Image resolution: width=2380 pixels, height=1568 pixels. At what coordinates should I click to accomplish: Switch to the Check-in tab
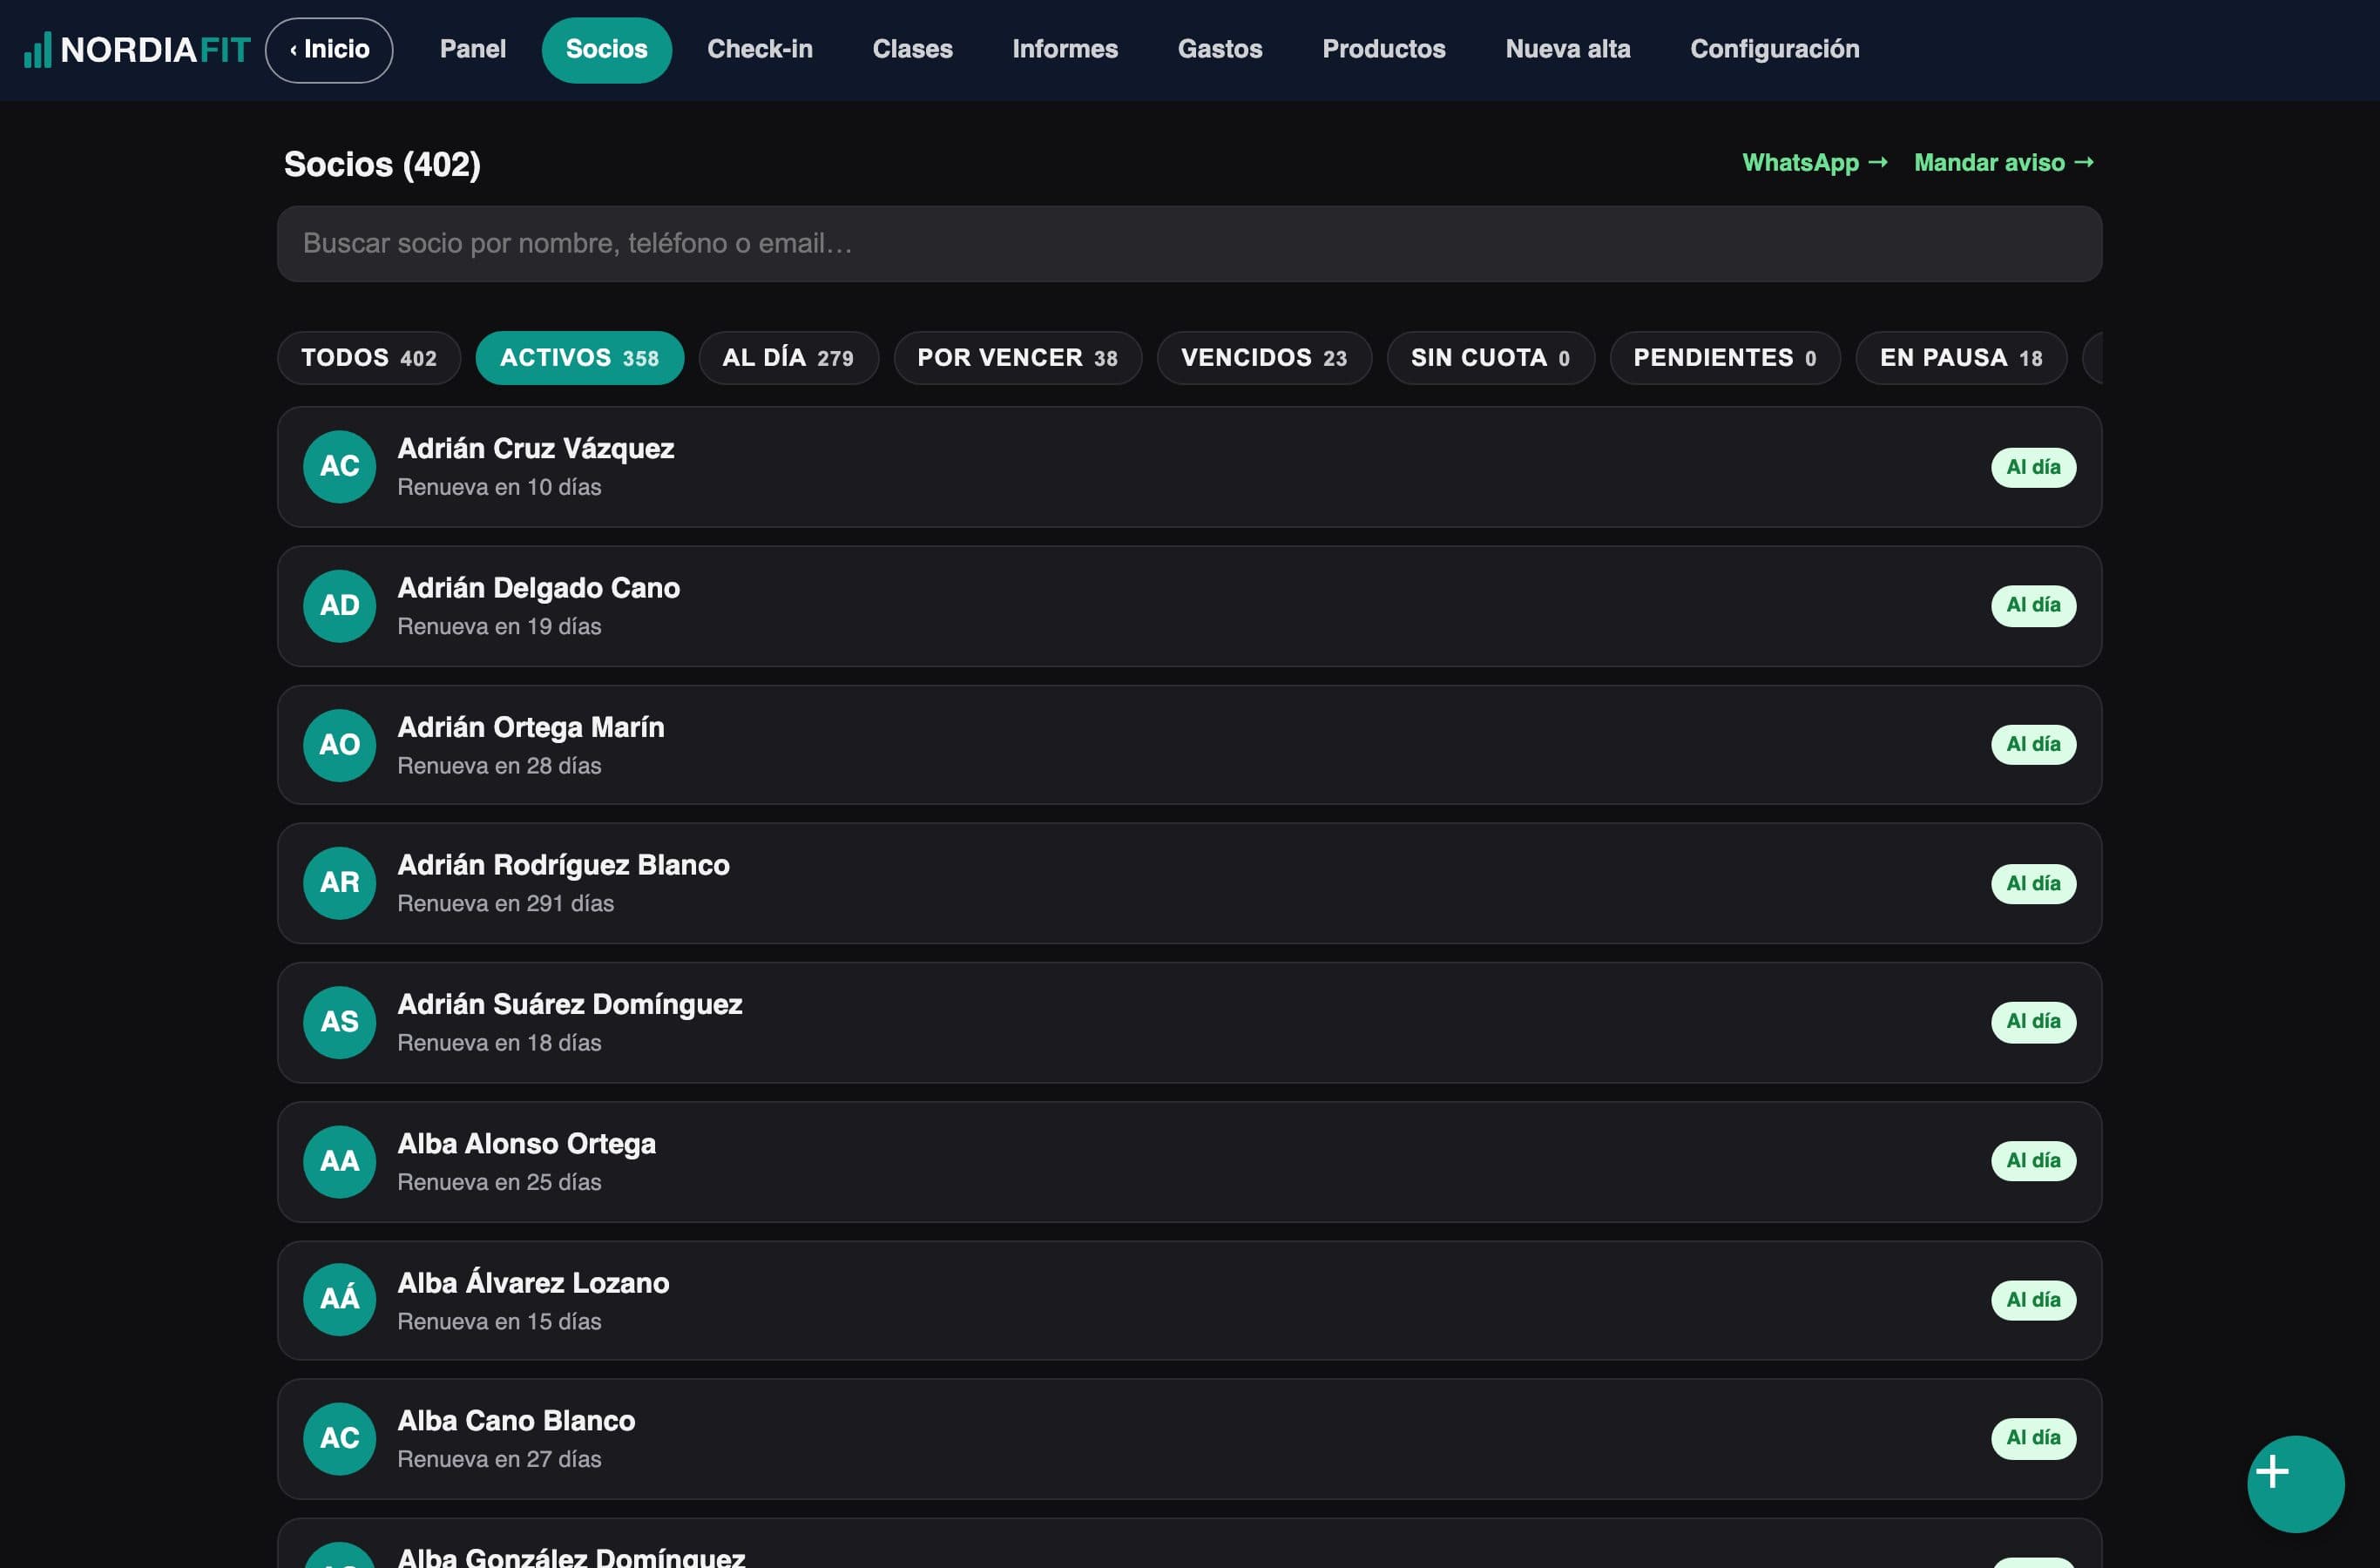point(759,50)
